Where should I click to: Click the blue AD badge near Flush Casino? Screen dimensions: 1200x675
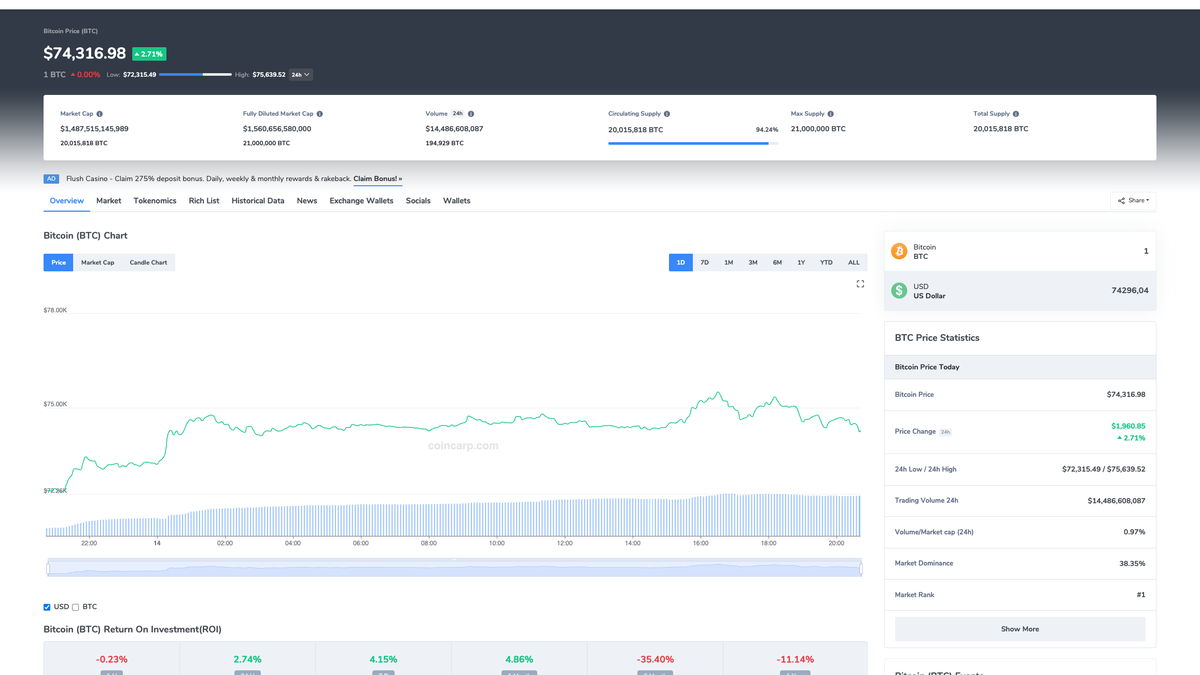[51, 178]
